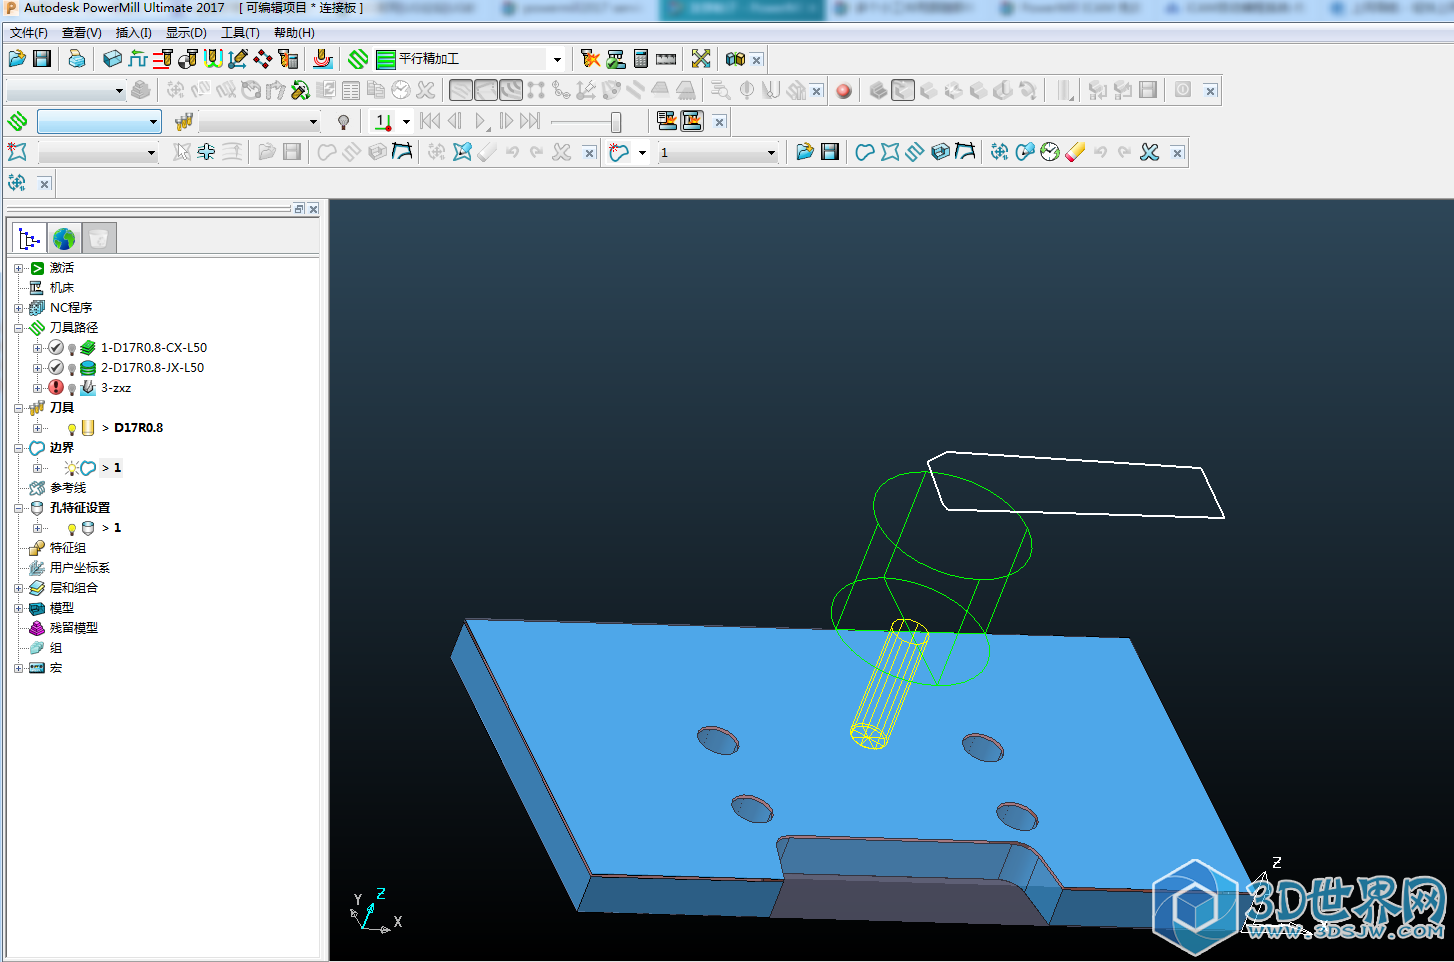Click the boundary eraser icon

click(x=1075, y=152)
